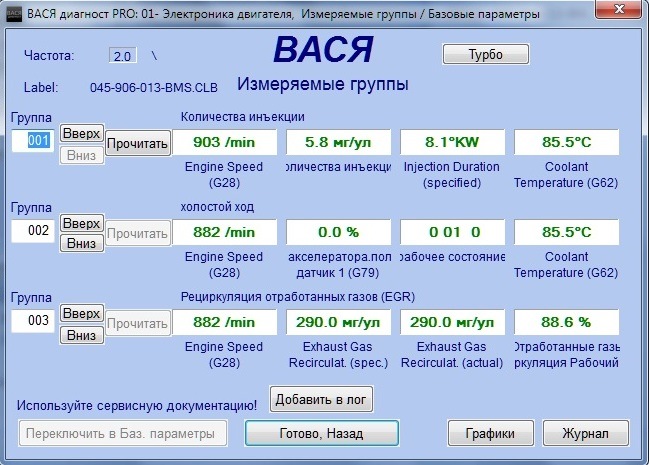Click the Турбо button
This screenshot has height=465, width=649.
click(x=486, y=54)
